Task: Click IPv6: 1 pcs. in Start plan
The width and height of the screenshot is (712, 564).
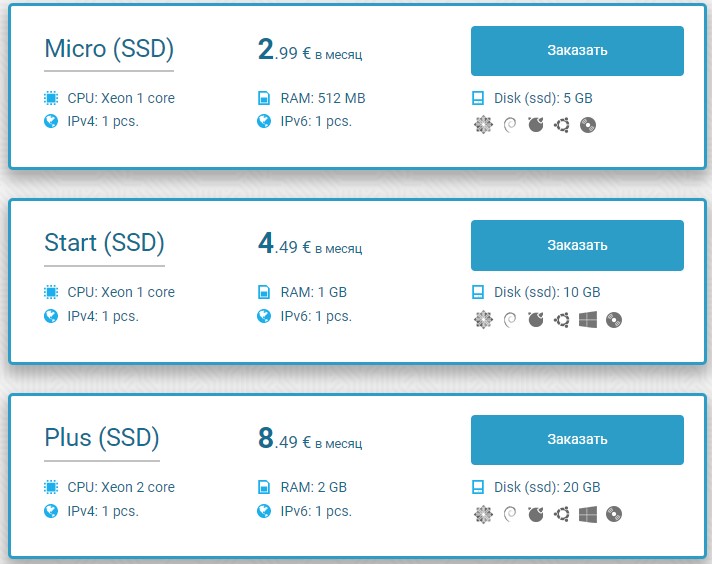Action: [x=316, y=317]
